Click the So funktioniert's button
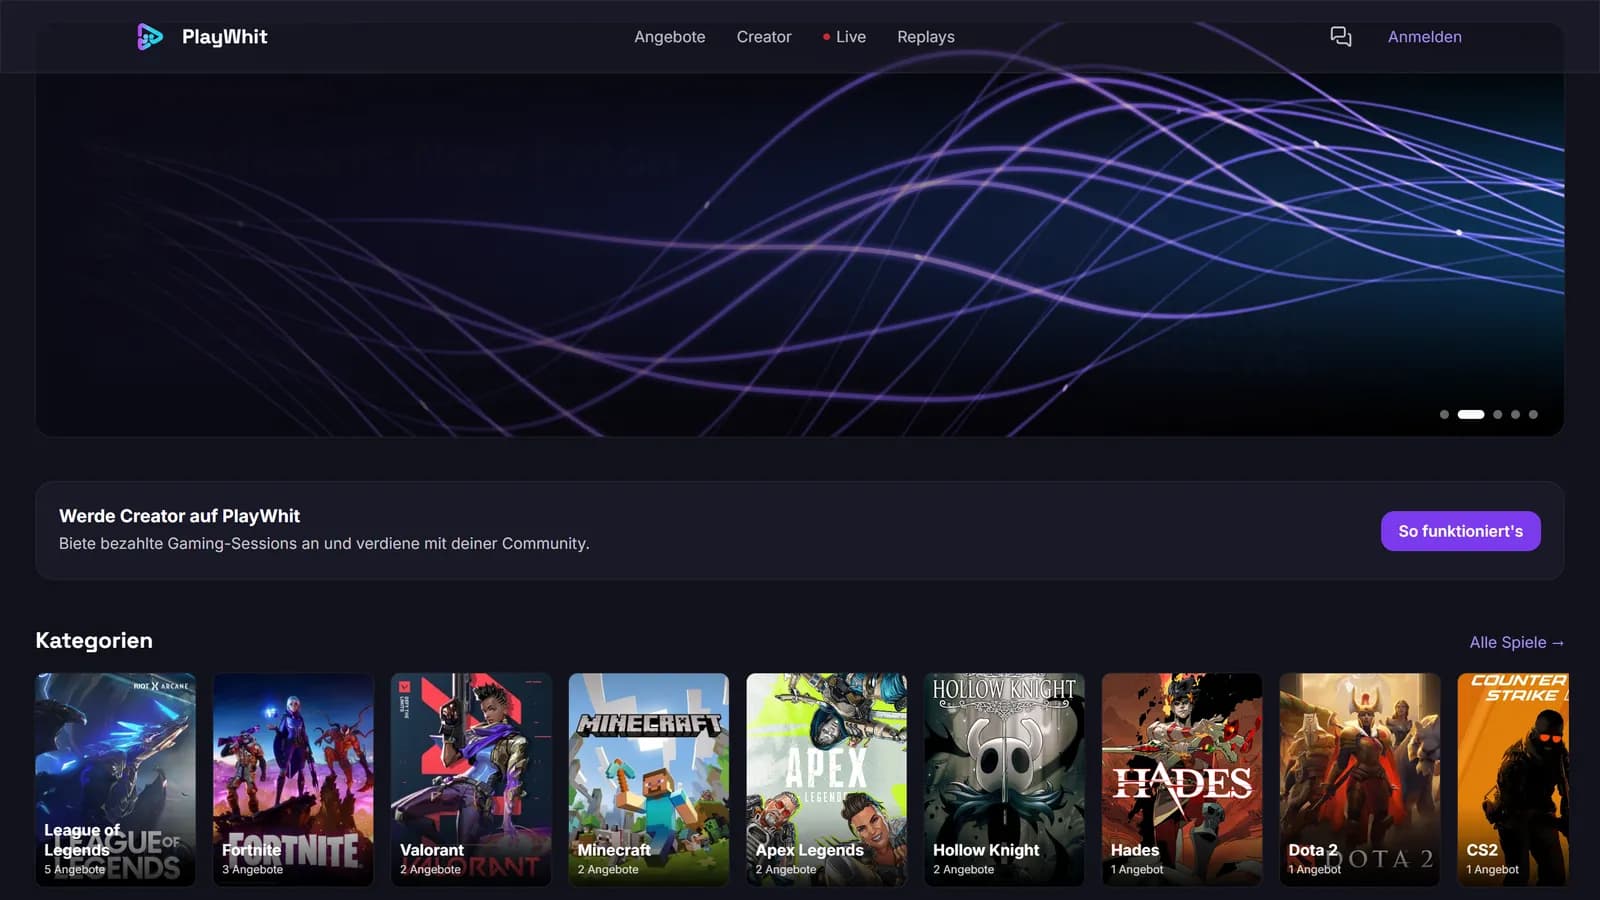1600x900 pixels. click(x=1460, y=531)
